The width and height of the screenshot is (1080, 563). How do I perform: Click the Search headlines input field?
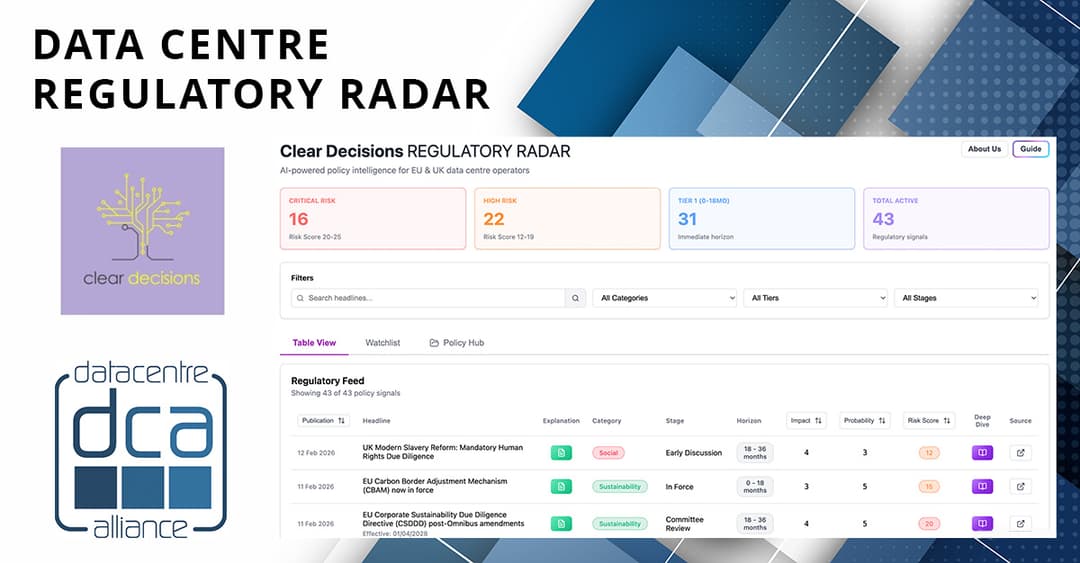click(x=428, y=298)
